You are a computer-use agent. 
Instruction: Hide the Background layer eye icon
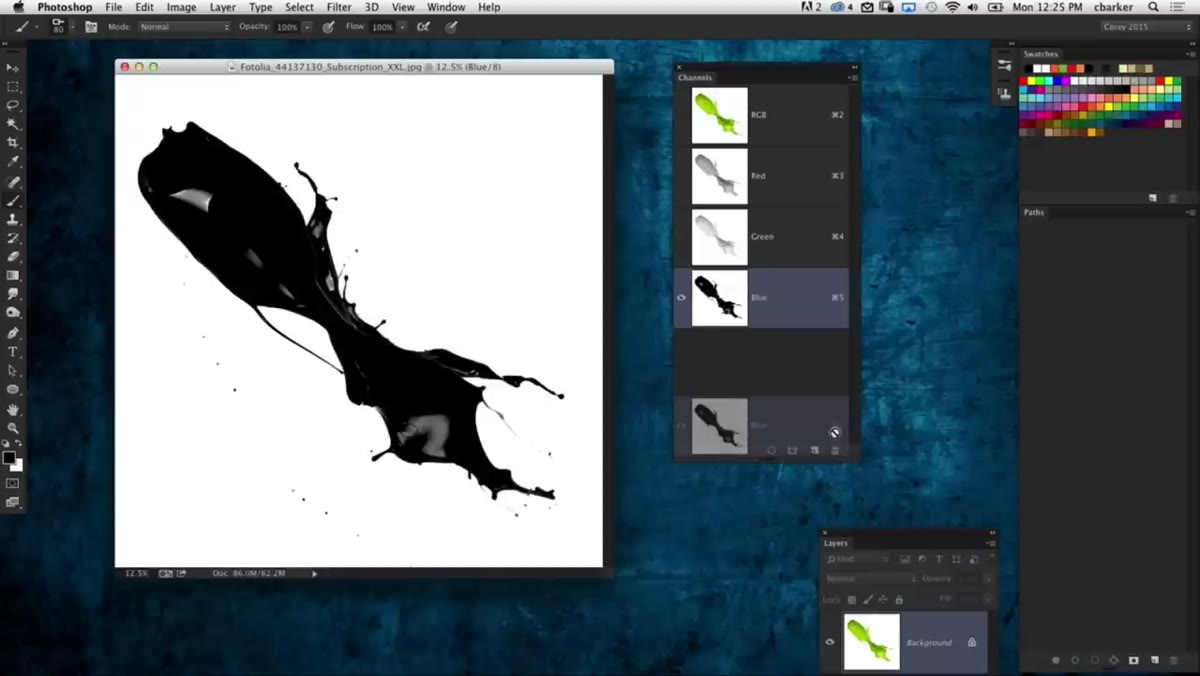click(x=830, y=642)
